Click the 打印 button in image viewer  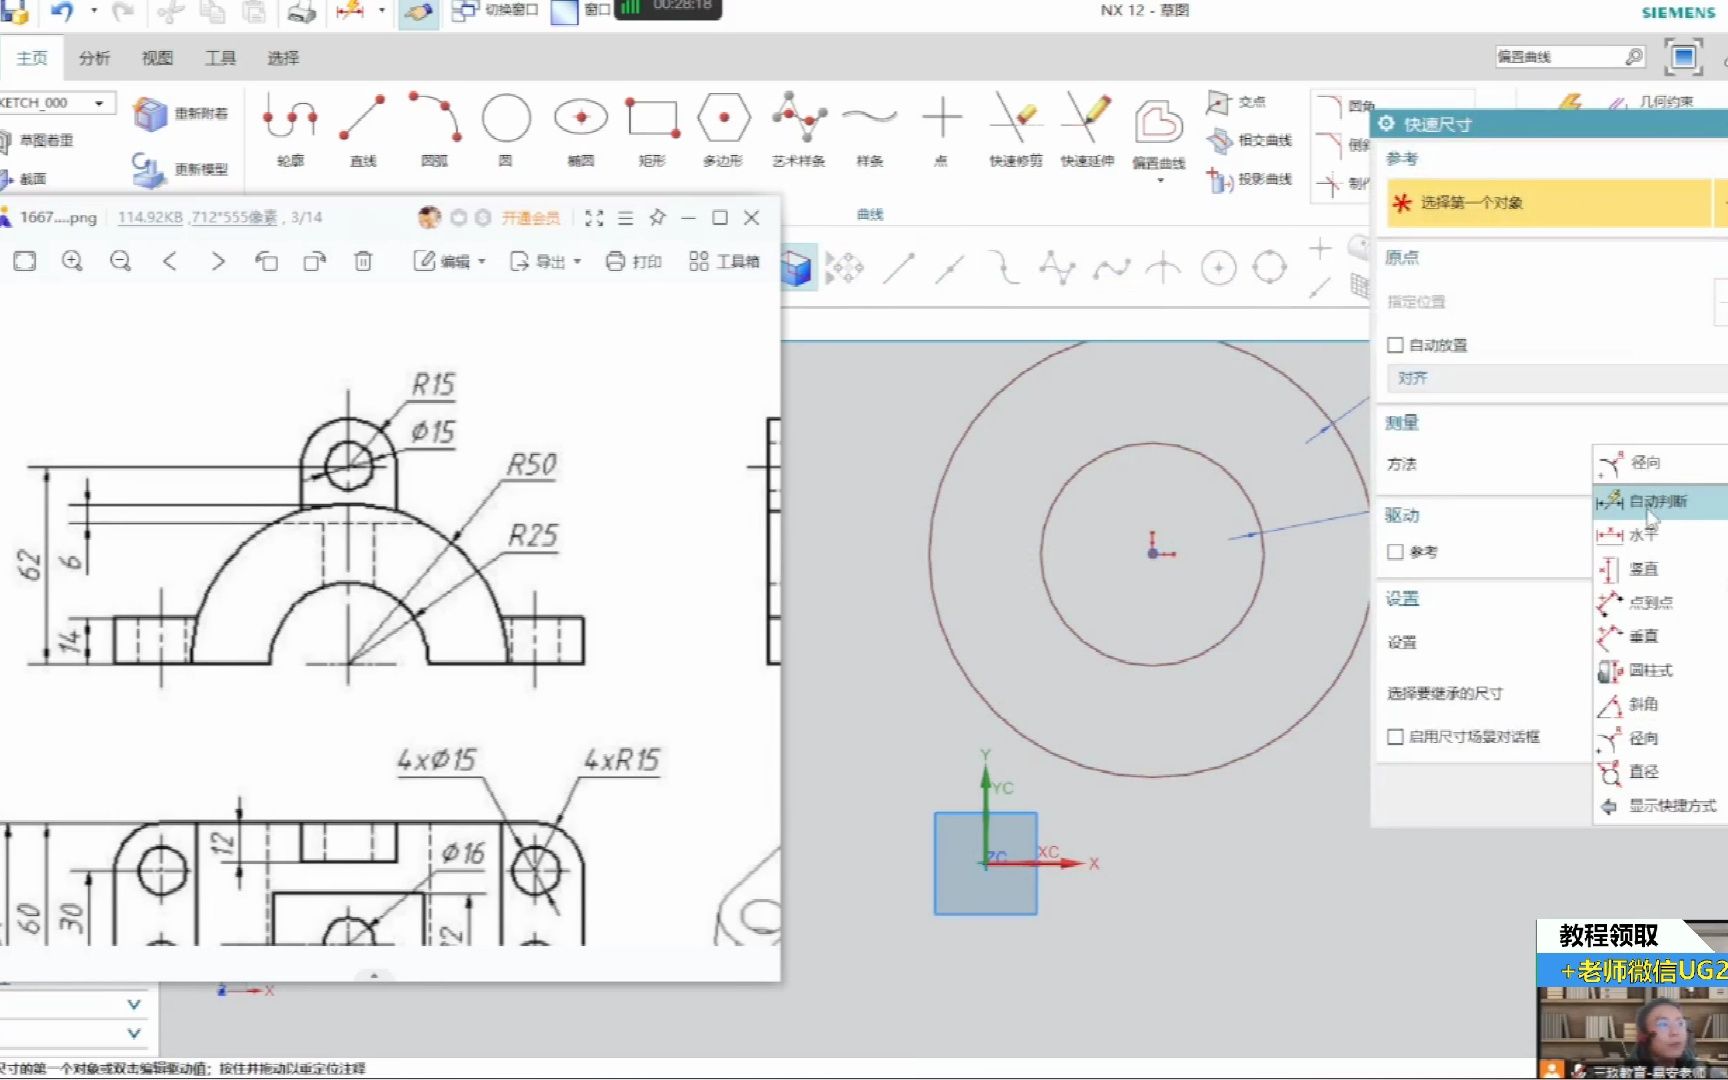634,262
